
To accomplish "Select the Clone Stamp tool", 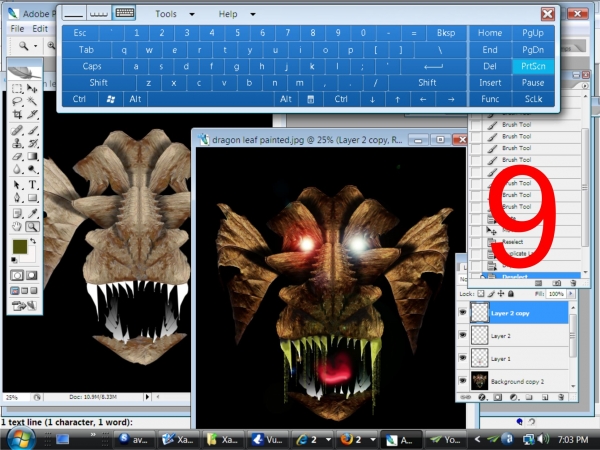I will tap(17, 143).
